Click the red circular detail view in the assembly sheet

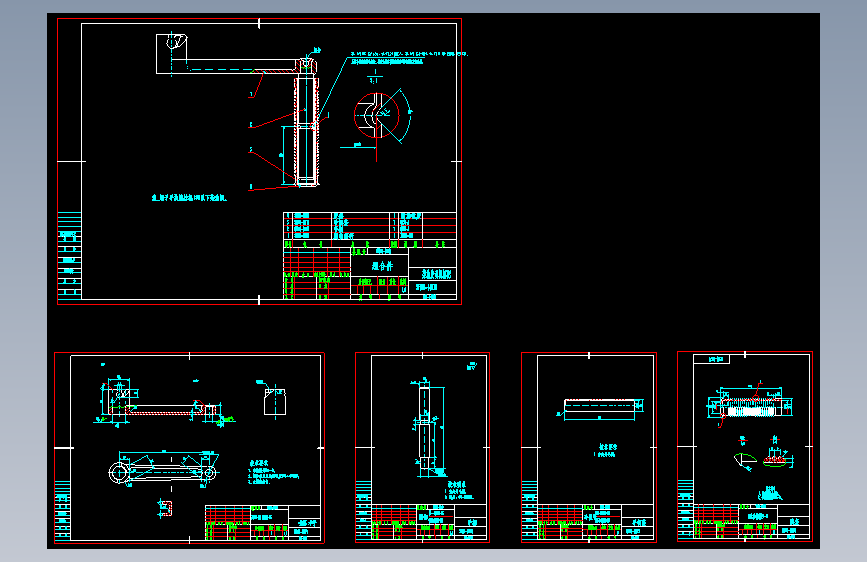pos(376,115)
